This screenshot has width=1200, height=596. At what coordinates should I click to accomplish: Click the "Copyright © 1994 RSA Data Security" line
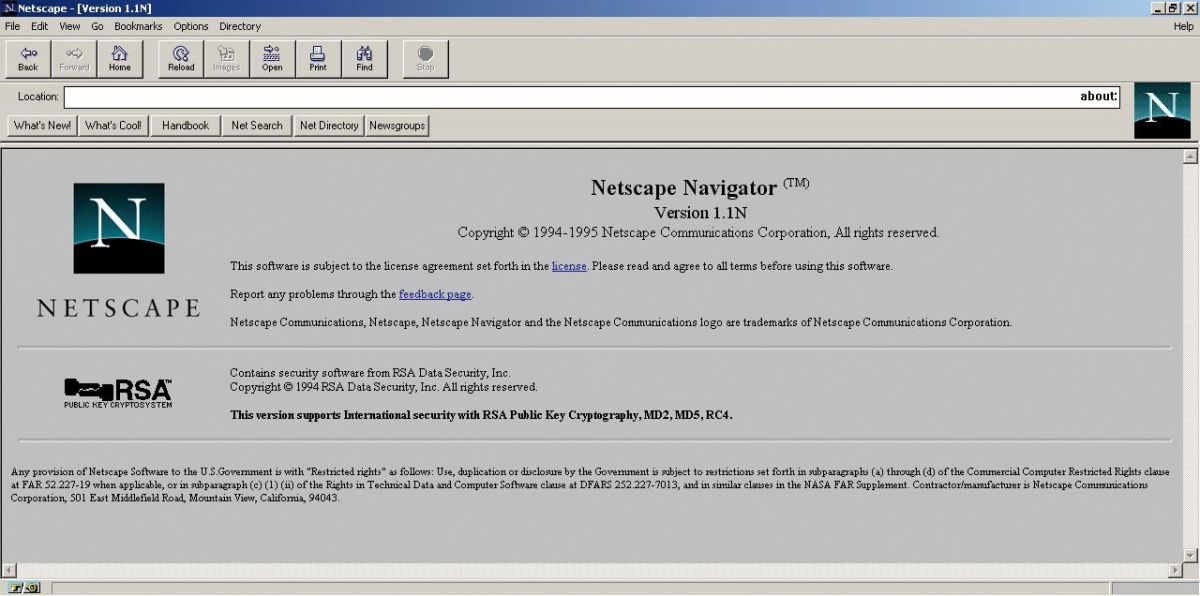383,387
